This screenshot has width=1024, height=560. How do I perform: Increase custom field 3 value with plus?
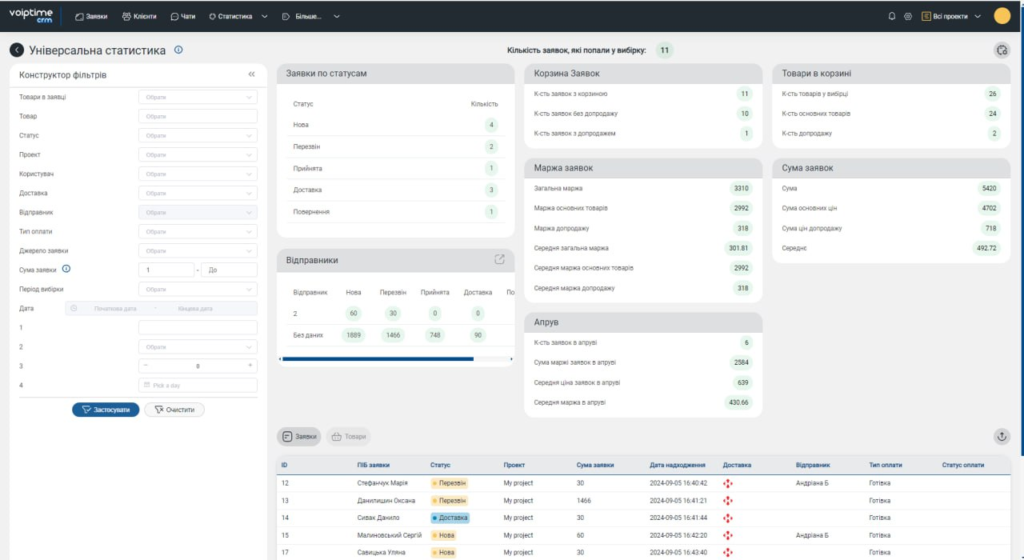(250, 366)
